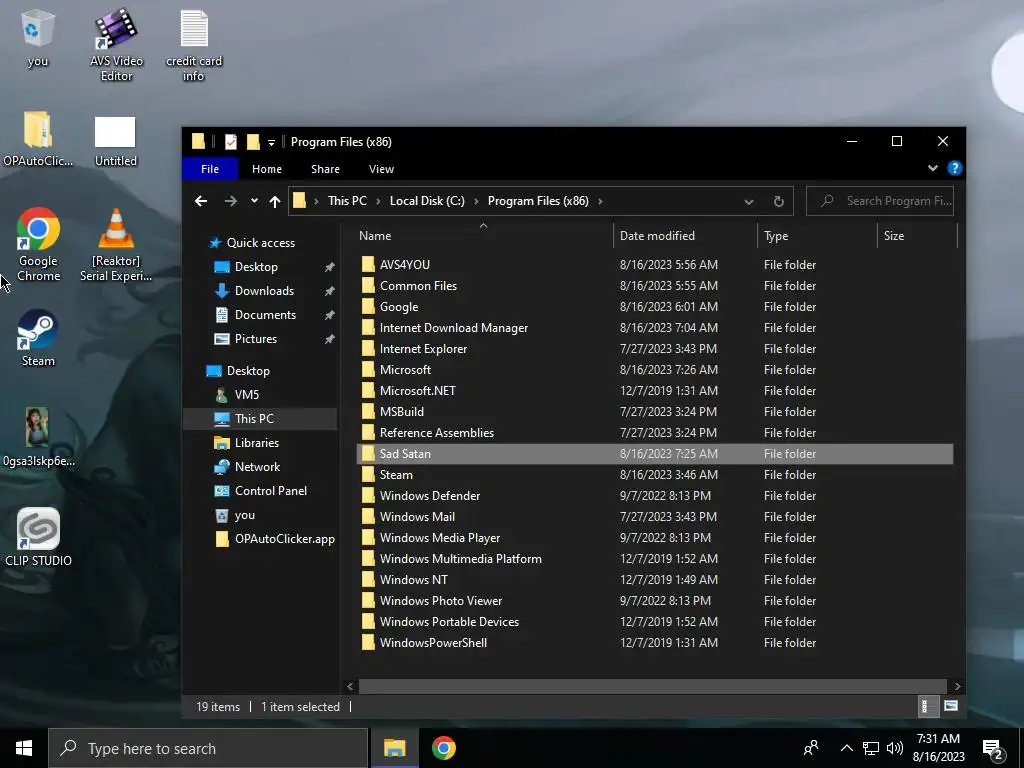
Task: Customize Quick Access Toolbar dropdown
Action: click(271, 142)
